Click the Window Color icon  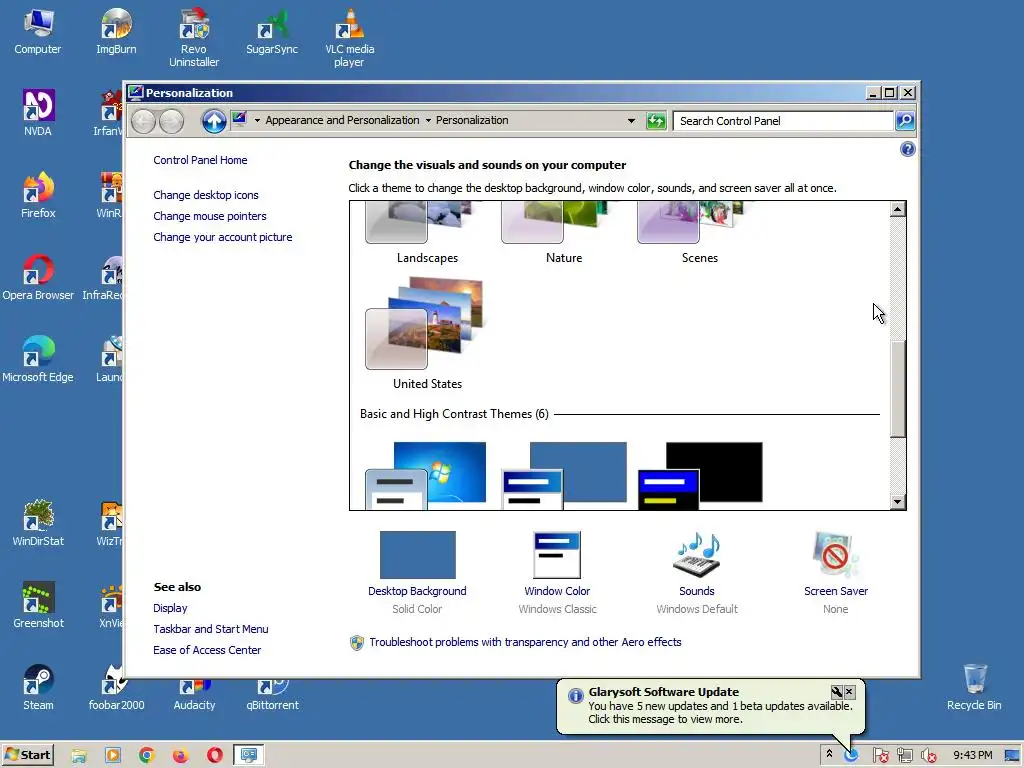[557, 555]
